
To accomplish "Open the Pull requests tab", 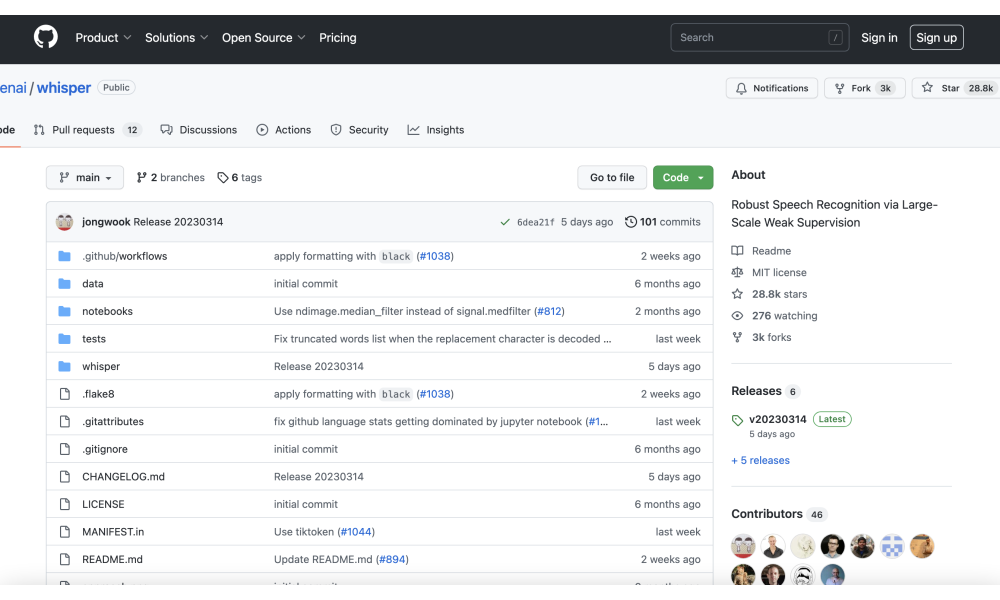I will 87,130.
